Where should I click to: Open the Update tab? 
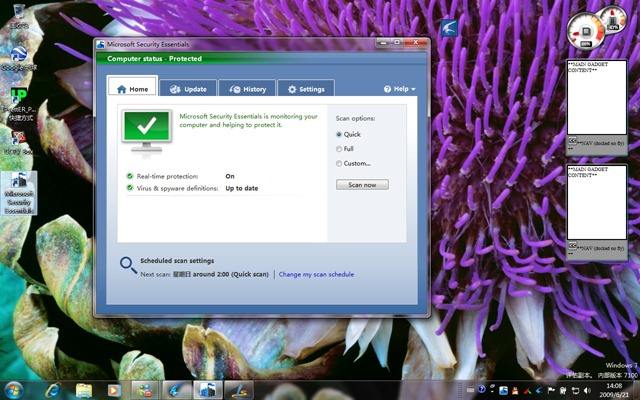188,89
